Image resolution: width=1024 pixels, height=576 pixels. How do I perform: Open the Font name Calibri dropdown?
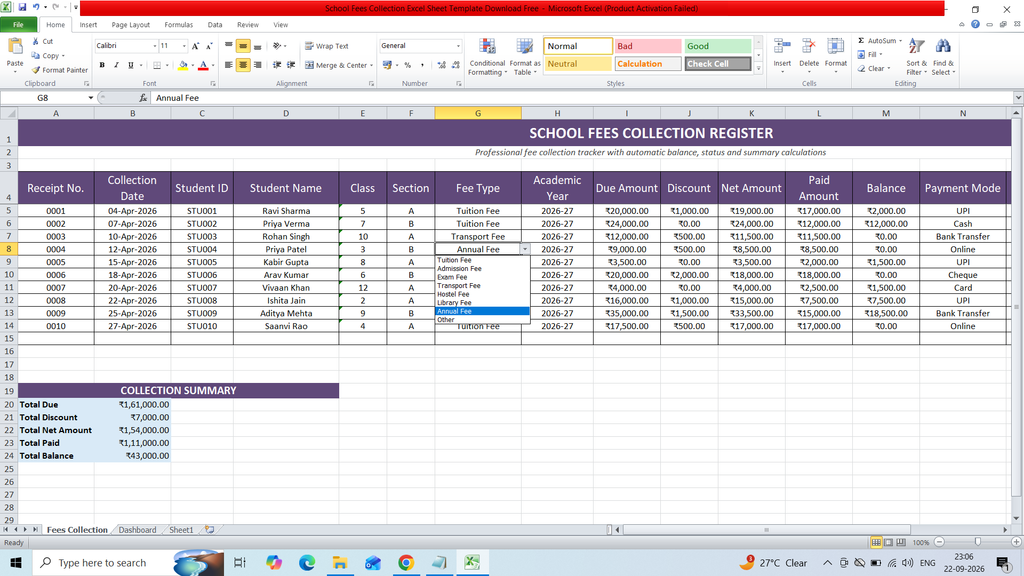tap(155, 46)
